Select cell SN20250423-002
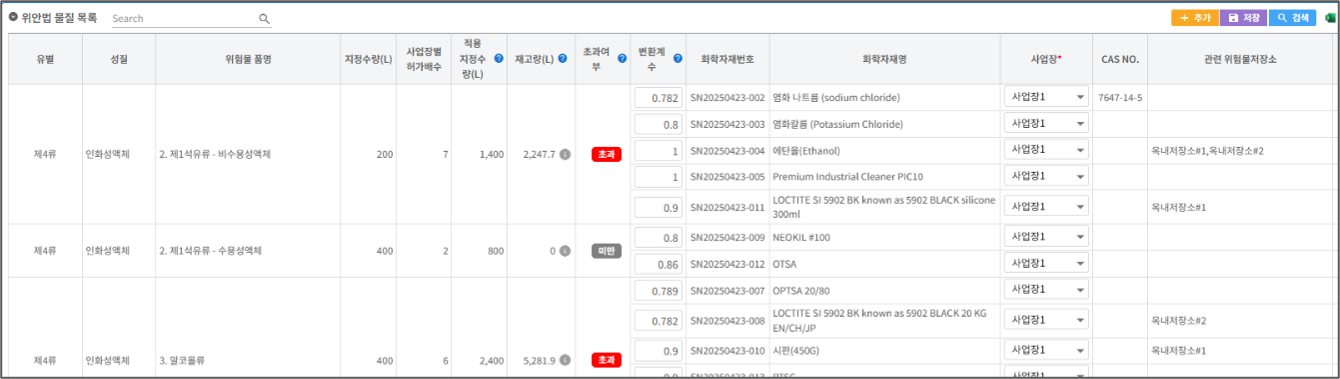 (x=727, y=98)
